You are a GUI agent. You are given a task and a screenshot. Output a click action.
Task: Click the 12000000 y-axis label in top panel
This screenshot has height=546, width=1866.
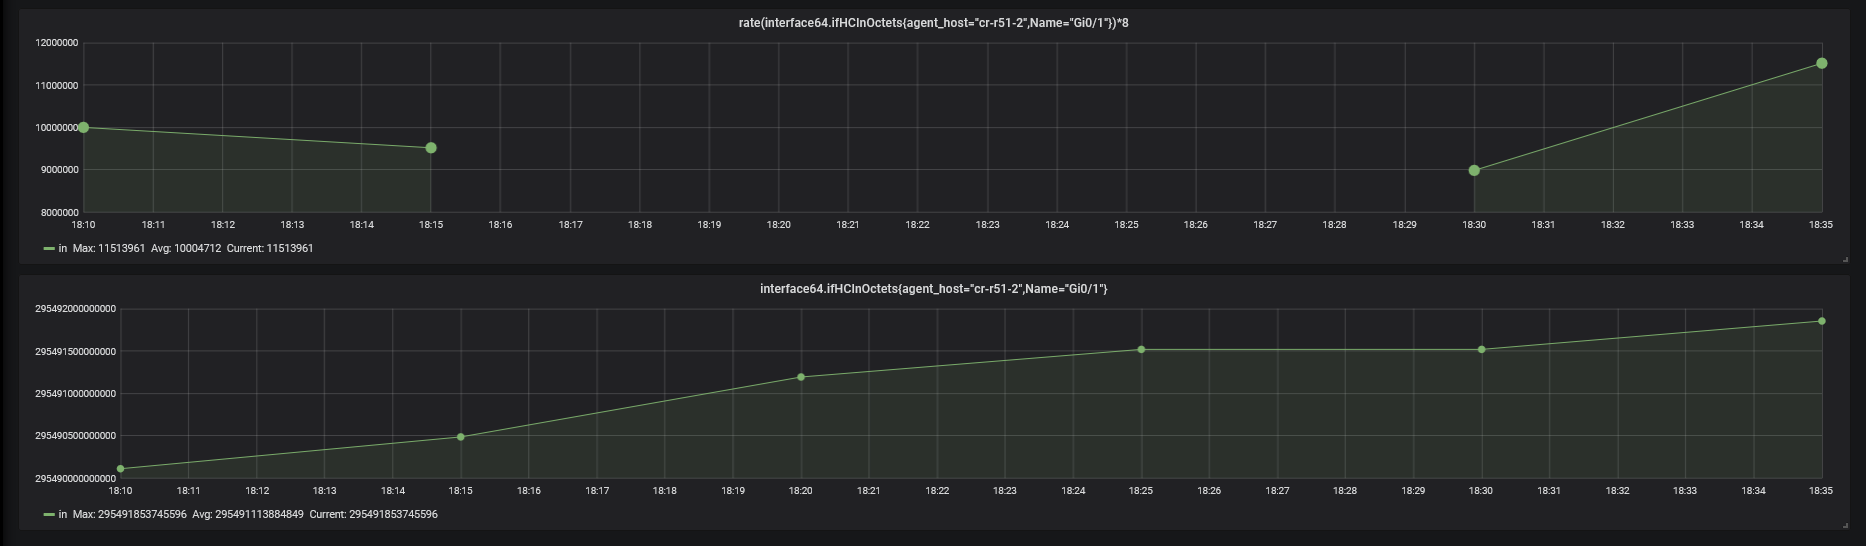pos(57,43)
